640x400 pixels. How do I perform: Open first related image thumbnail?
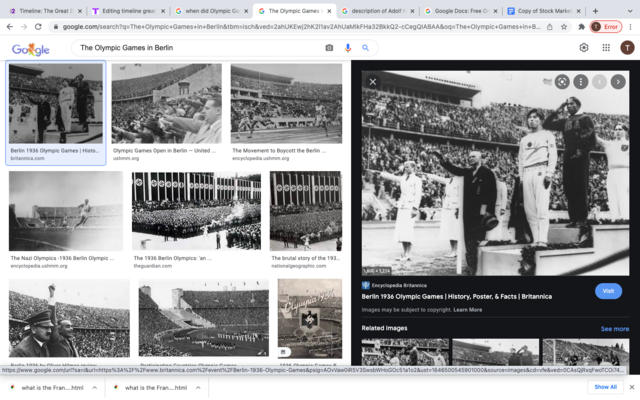click(x=405, y=352)
